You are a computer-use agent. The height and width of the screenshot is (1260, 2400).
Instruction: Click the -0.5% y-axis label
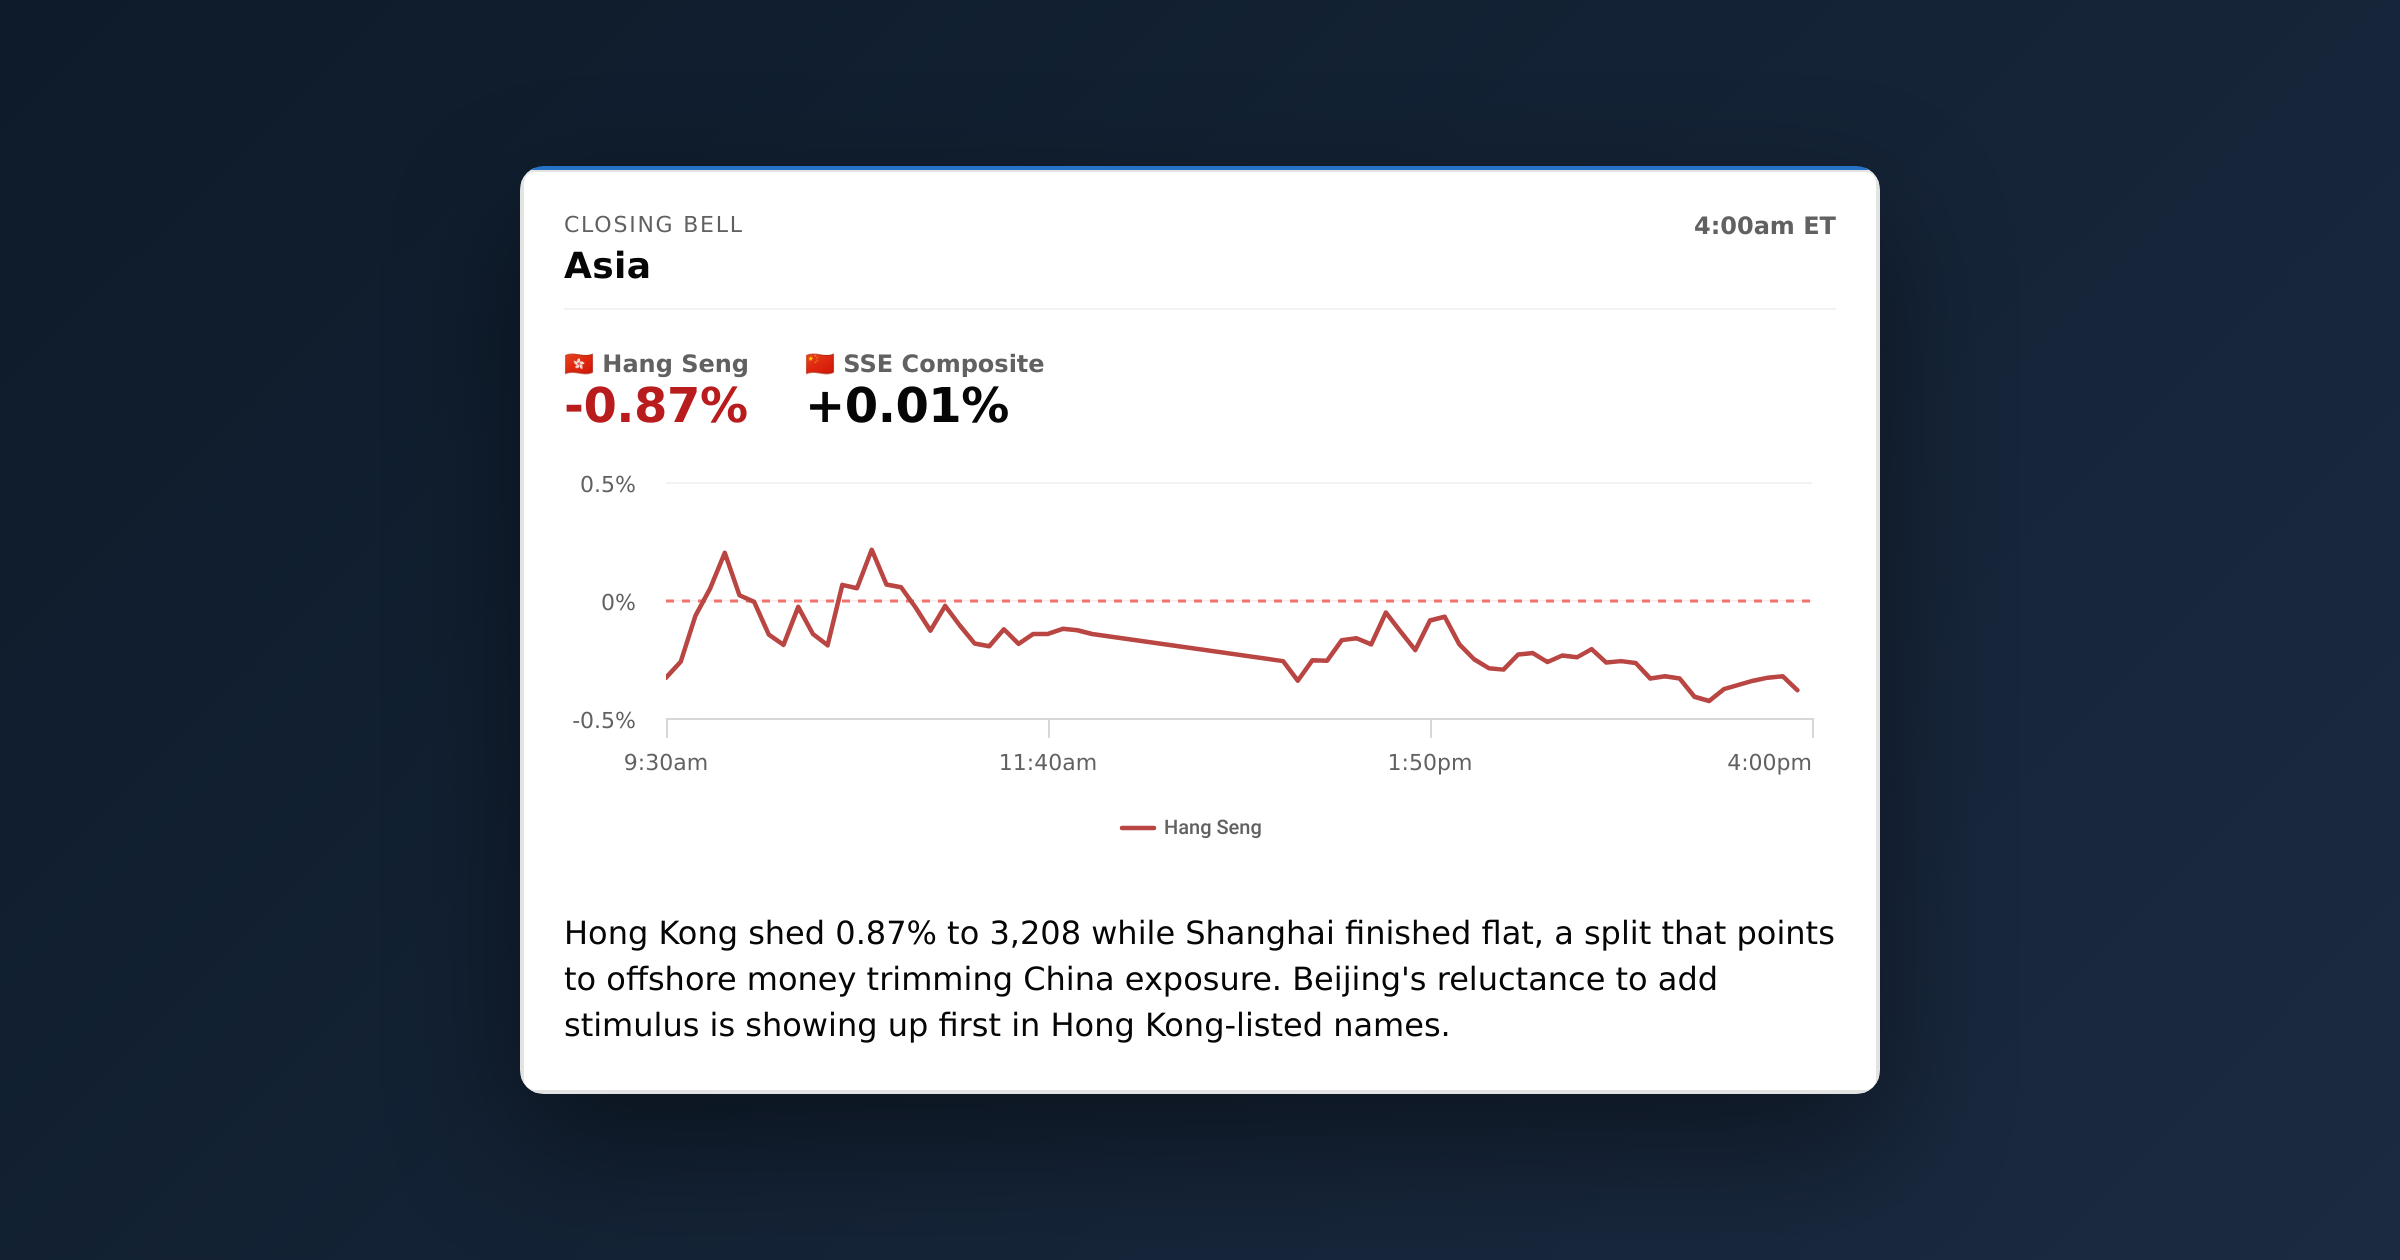pyautogui.click(x=604, y=721)
